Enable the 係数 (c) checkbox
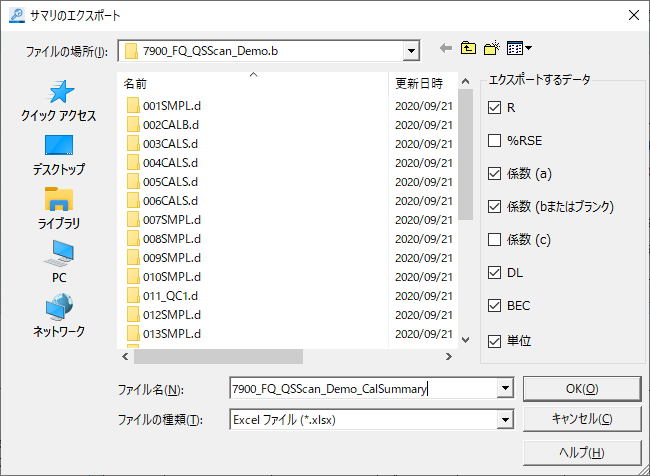 (494, 239)
